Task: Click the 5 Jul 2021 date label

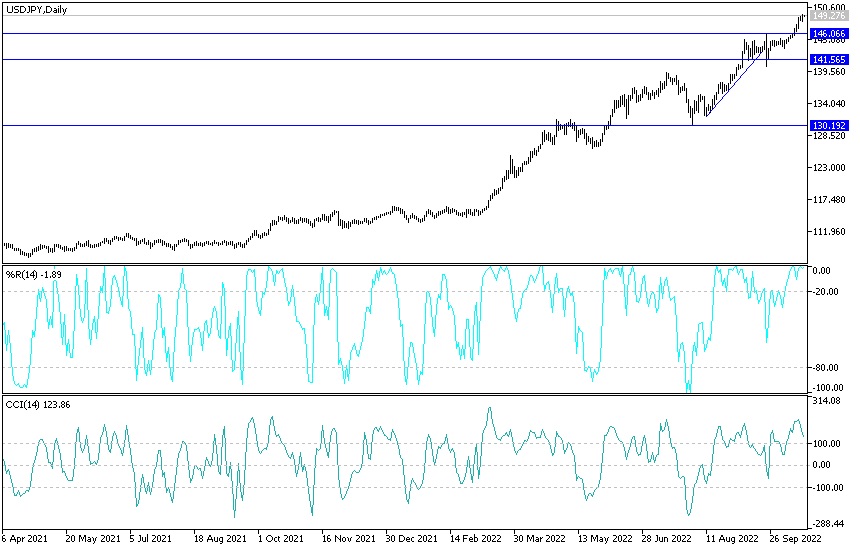Action: tap(150, 538)
